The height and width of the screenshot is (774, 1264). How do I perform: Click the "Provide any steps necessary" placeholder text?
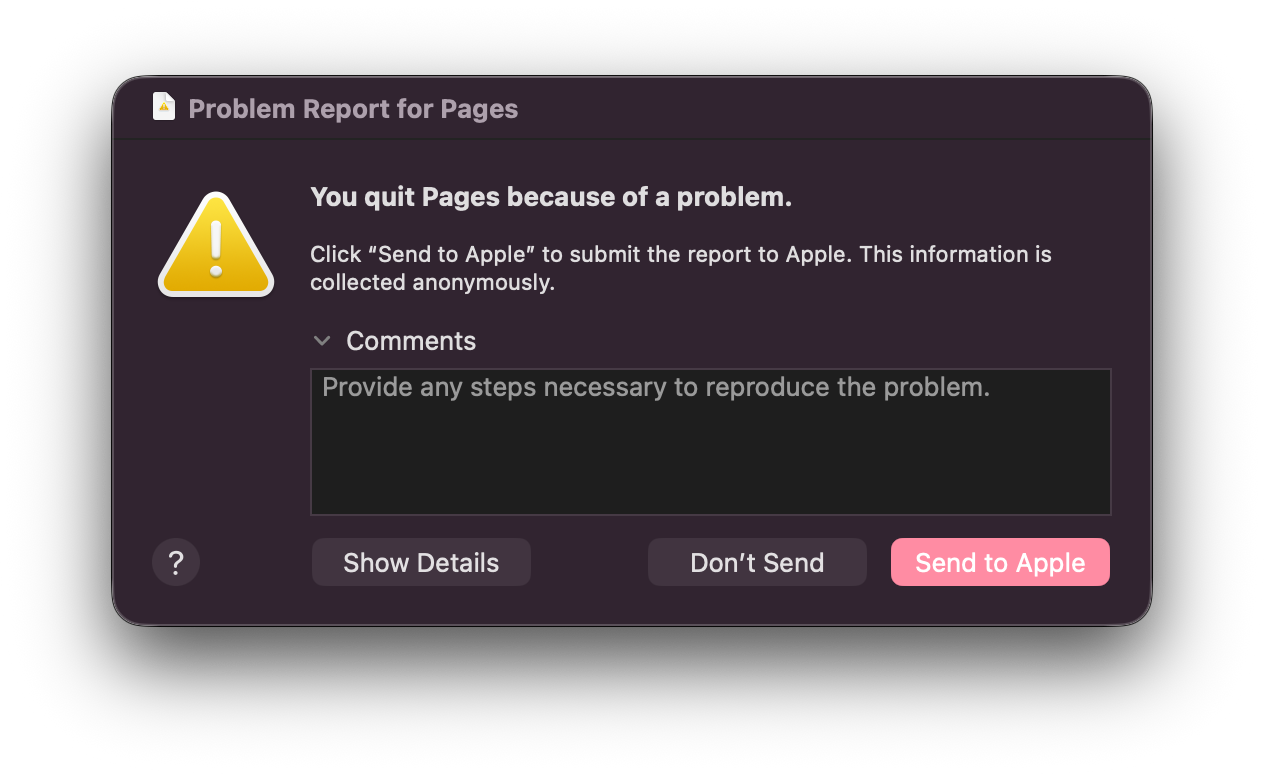[656, 387]
